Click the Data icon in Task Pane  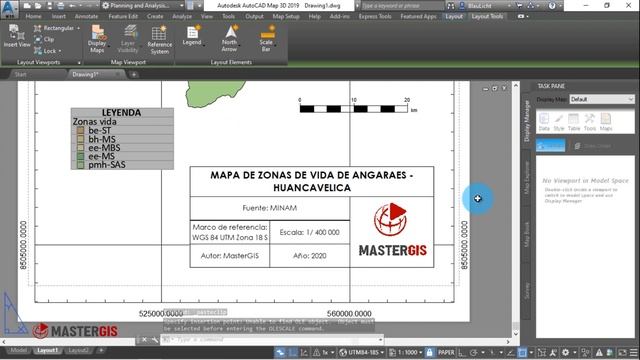pyautogui.click(x=544, y=122)
